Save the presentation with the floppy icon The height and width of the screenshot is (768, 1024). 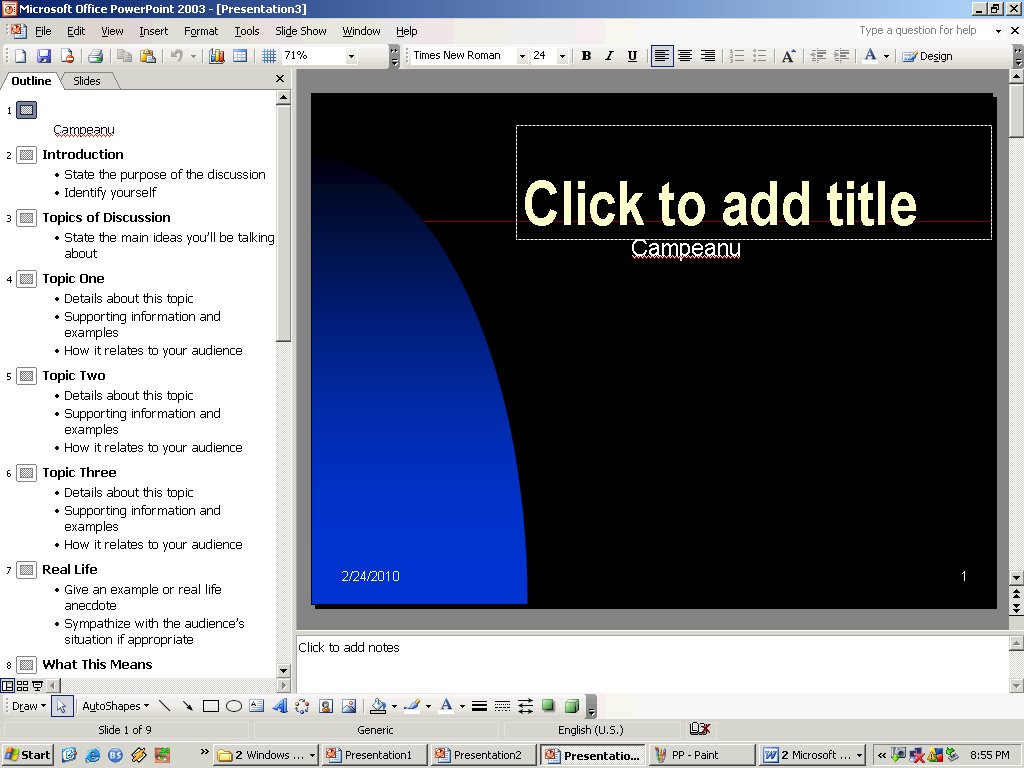[x=44, y=56]
